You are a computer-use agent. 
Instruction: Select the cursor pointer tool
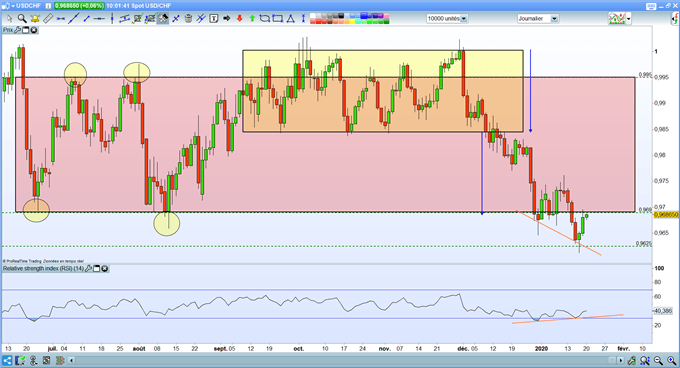tap(10, 19)
